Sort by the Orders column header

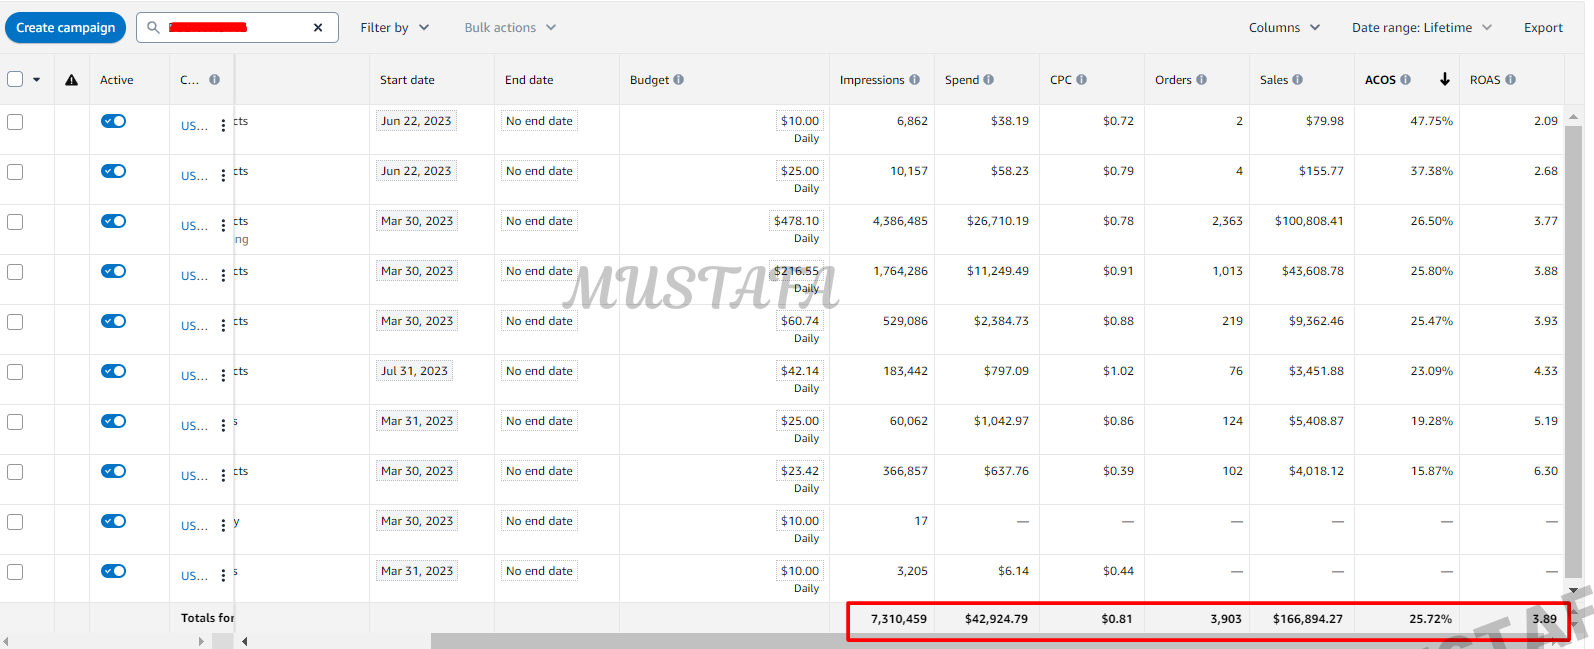(1173, 80)
